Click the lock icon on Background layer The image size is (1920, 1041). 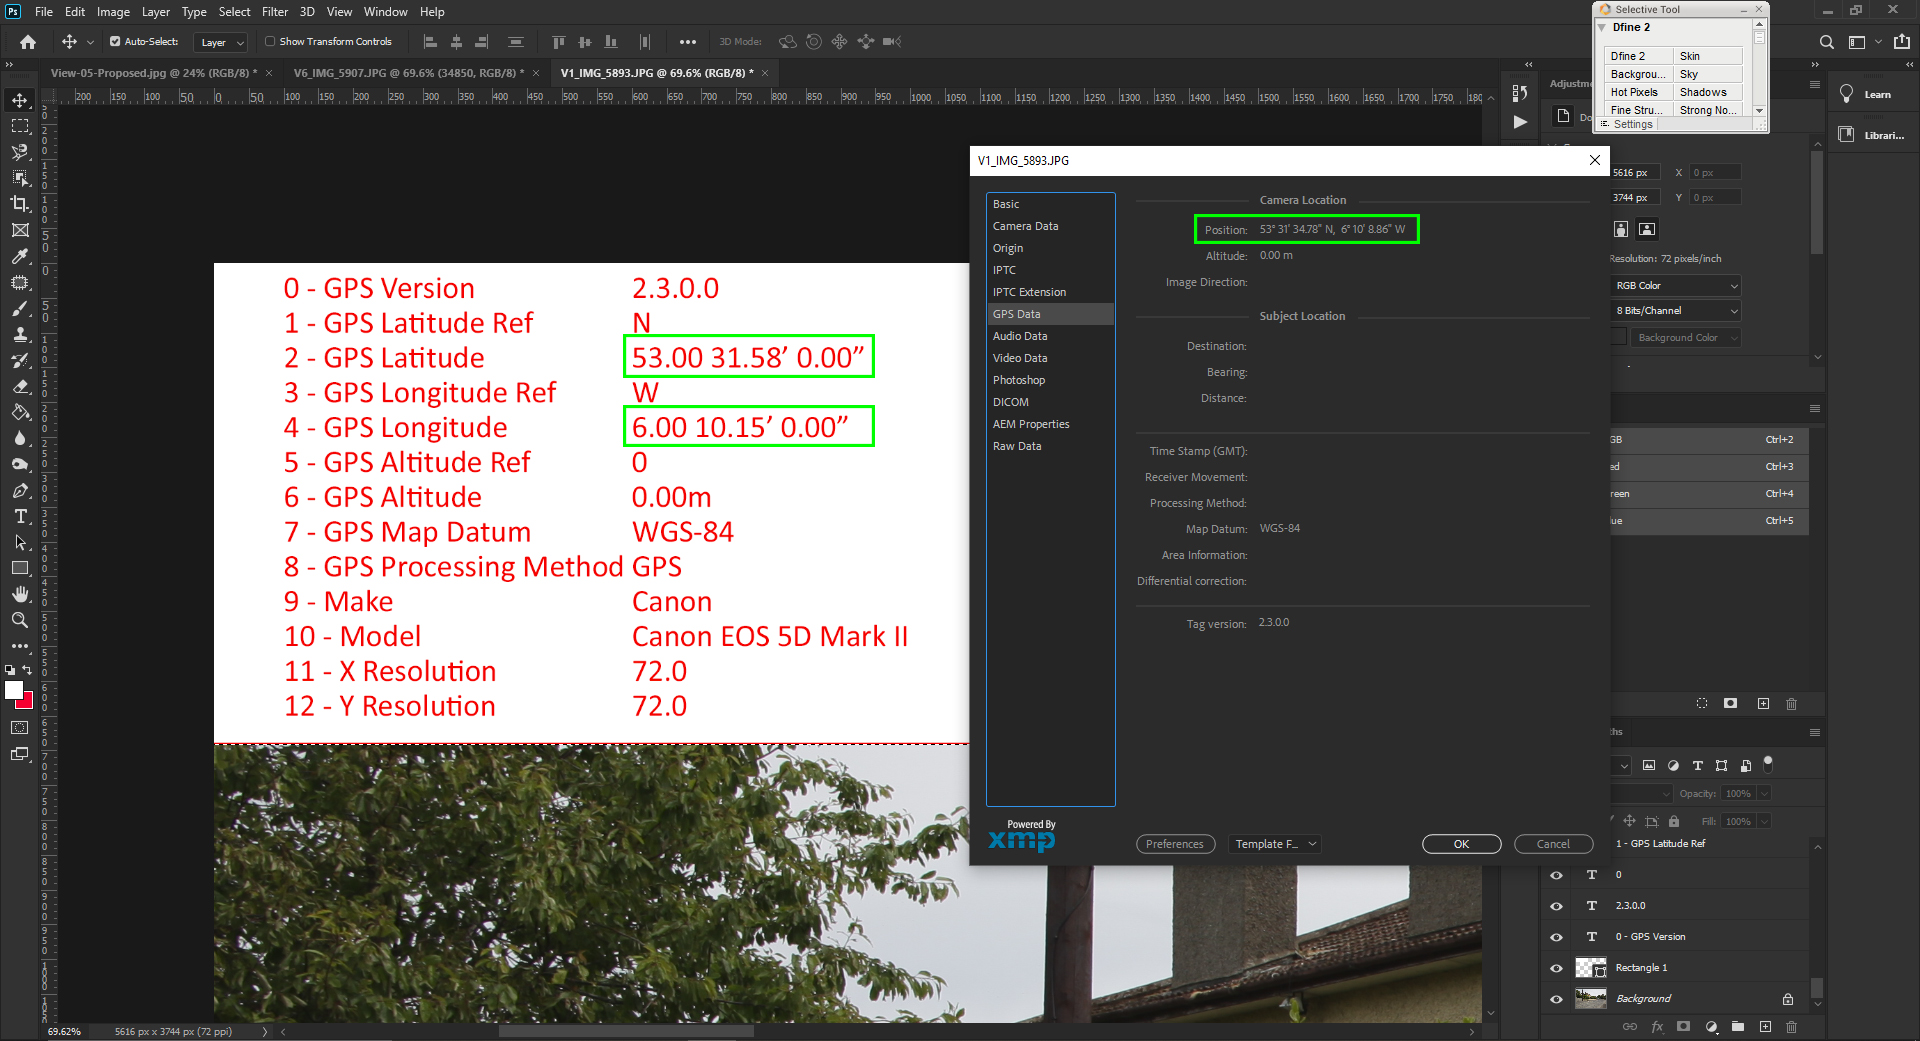[1787, 999]
